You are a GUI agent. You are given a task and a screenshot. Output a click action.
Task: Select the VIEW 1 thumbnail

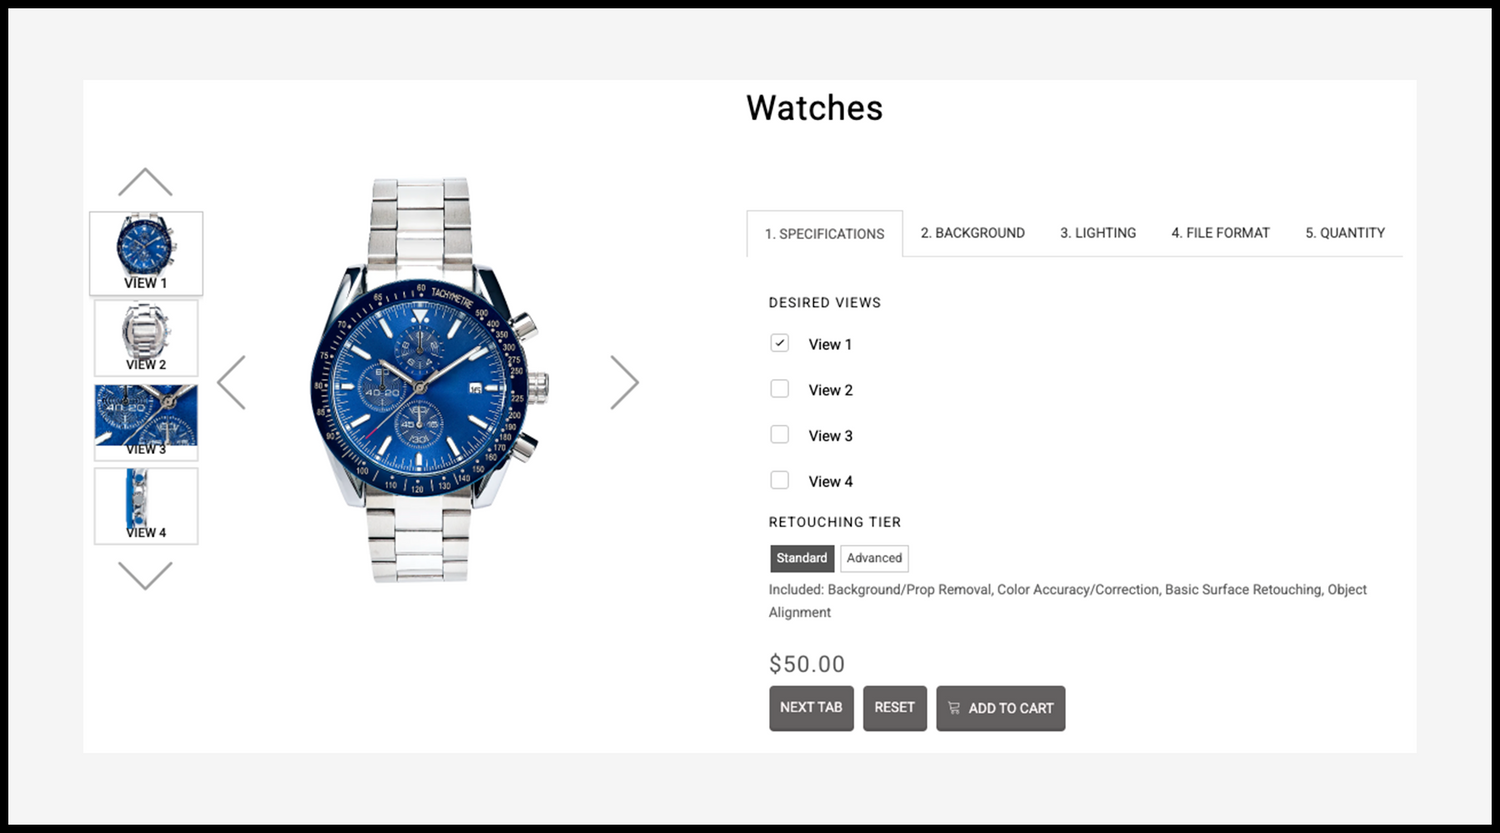coord(146,253)
